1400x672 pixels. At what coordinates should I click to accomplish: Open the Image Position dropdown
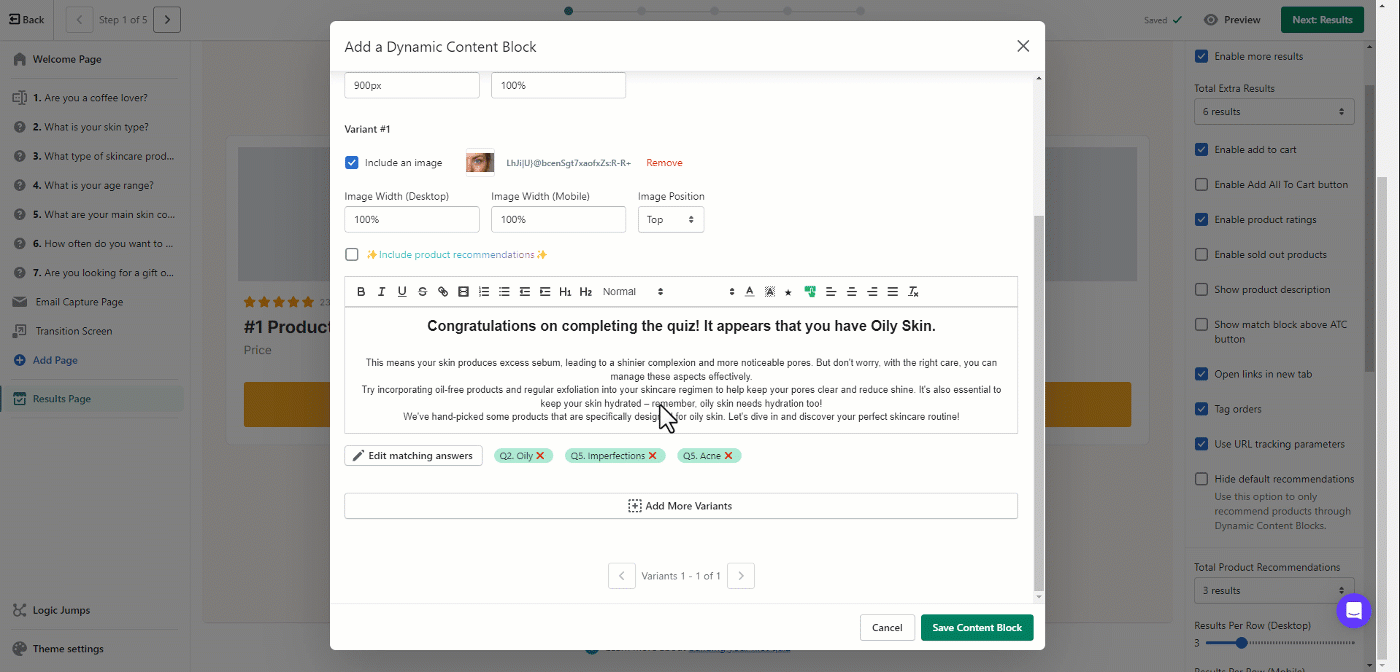671,220
